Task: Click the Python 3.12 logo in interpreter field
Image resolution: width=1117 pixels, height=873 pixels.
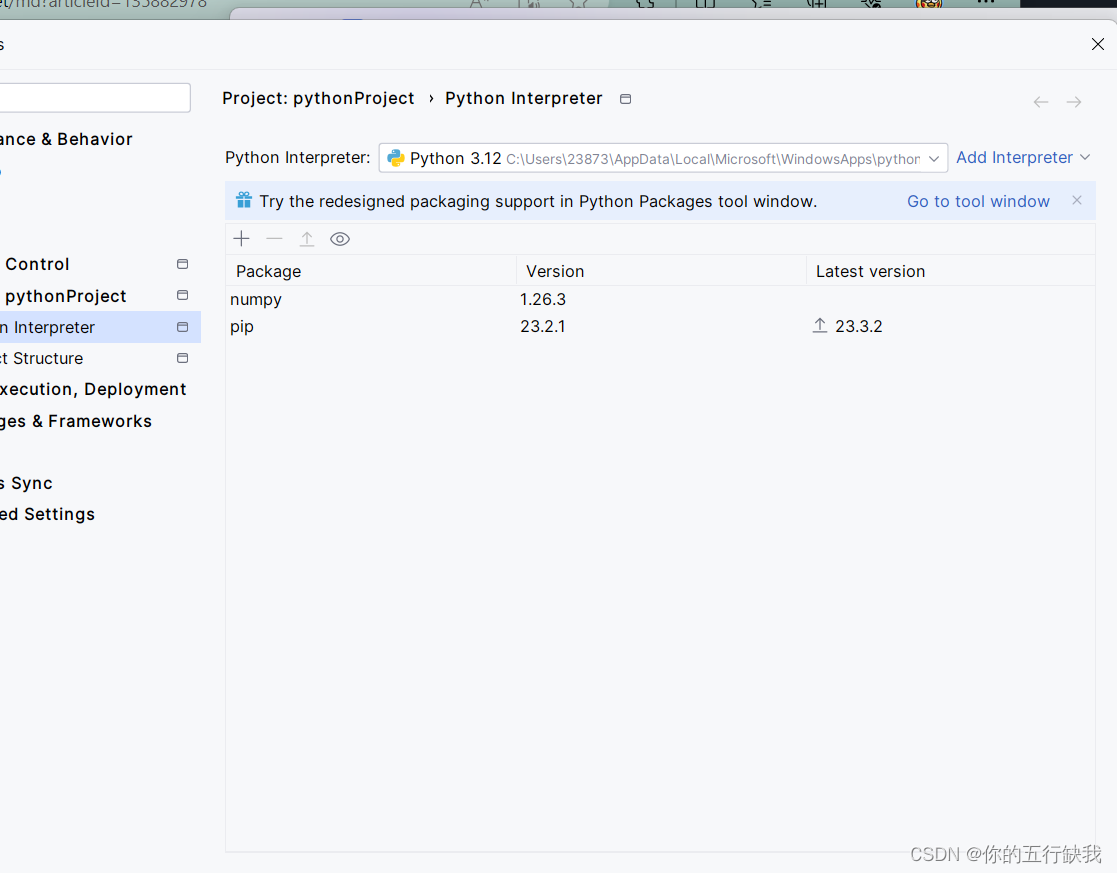Action: click(x=395, y=157)
